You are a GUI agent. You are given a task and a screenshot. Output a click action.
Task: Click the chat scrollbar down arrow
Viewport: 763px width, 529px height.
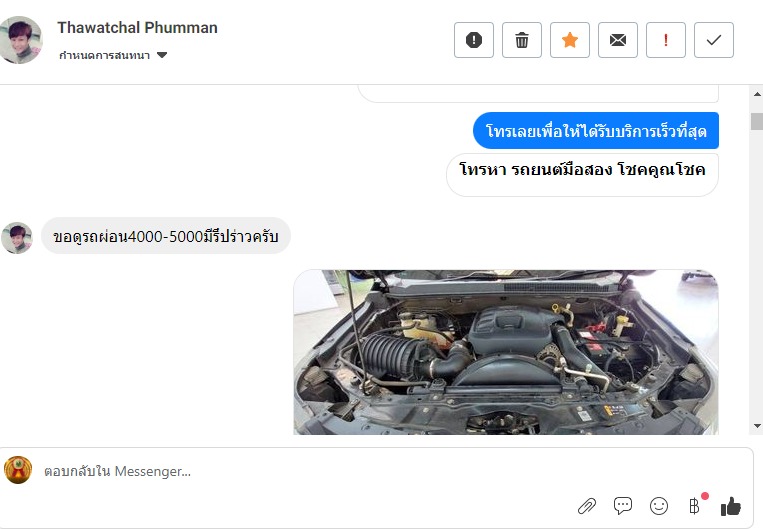(x=757, y=426)
